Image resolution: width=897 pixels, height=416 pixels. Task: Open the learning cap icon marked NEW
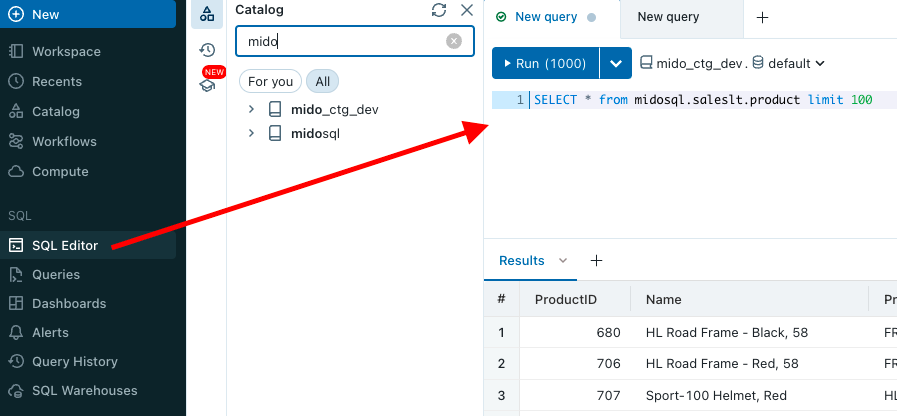click(207, 85)
